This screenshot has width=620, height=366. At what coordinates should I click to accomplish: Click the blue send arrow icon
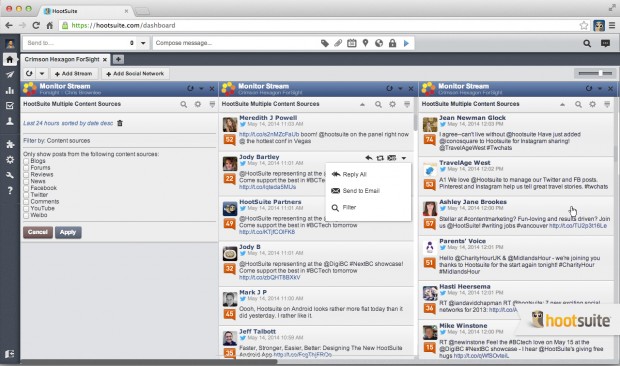(406, 43)
